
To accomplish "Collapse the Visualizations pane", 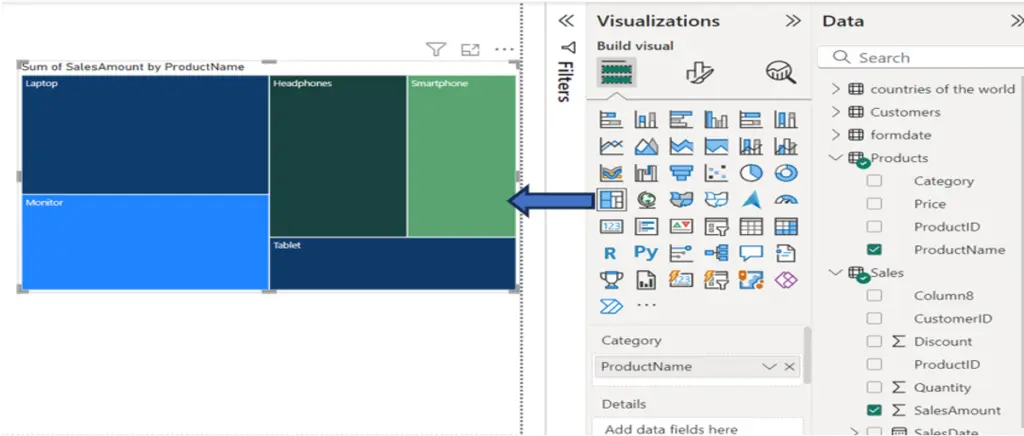I will pyautogui.click(x=793, y=21).
